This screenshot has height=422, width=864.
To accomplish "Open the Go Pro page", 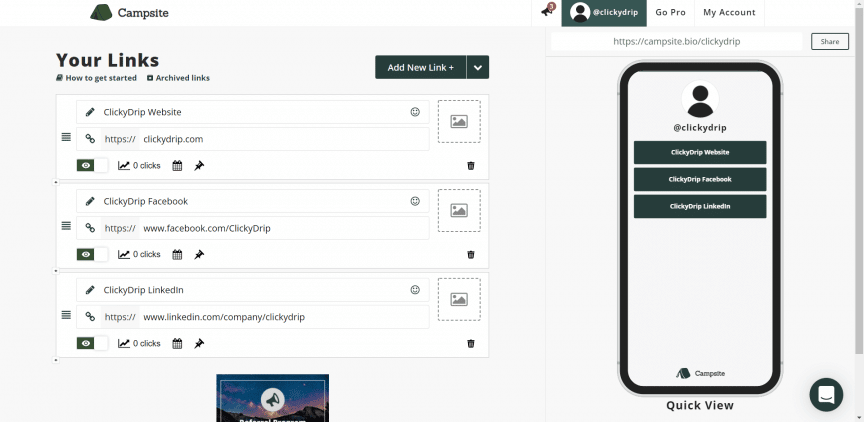I will pyautogui.click(x=670, y=13).
